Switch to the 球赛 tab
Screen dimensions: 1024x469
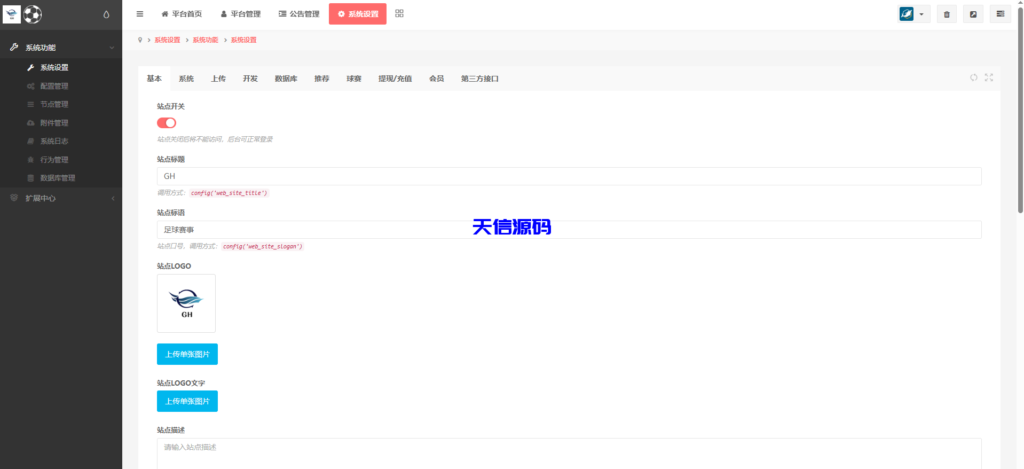[354, 78]
